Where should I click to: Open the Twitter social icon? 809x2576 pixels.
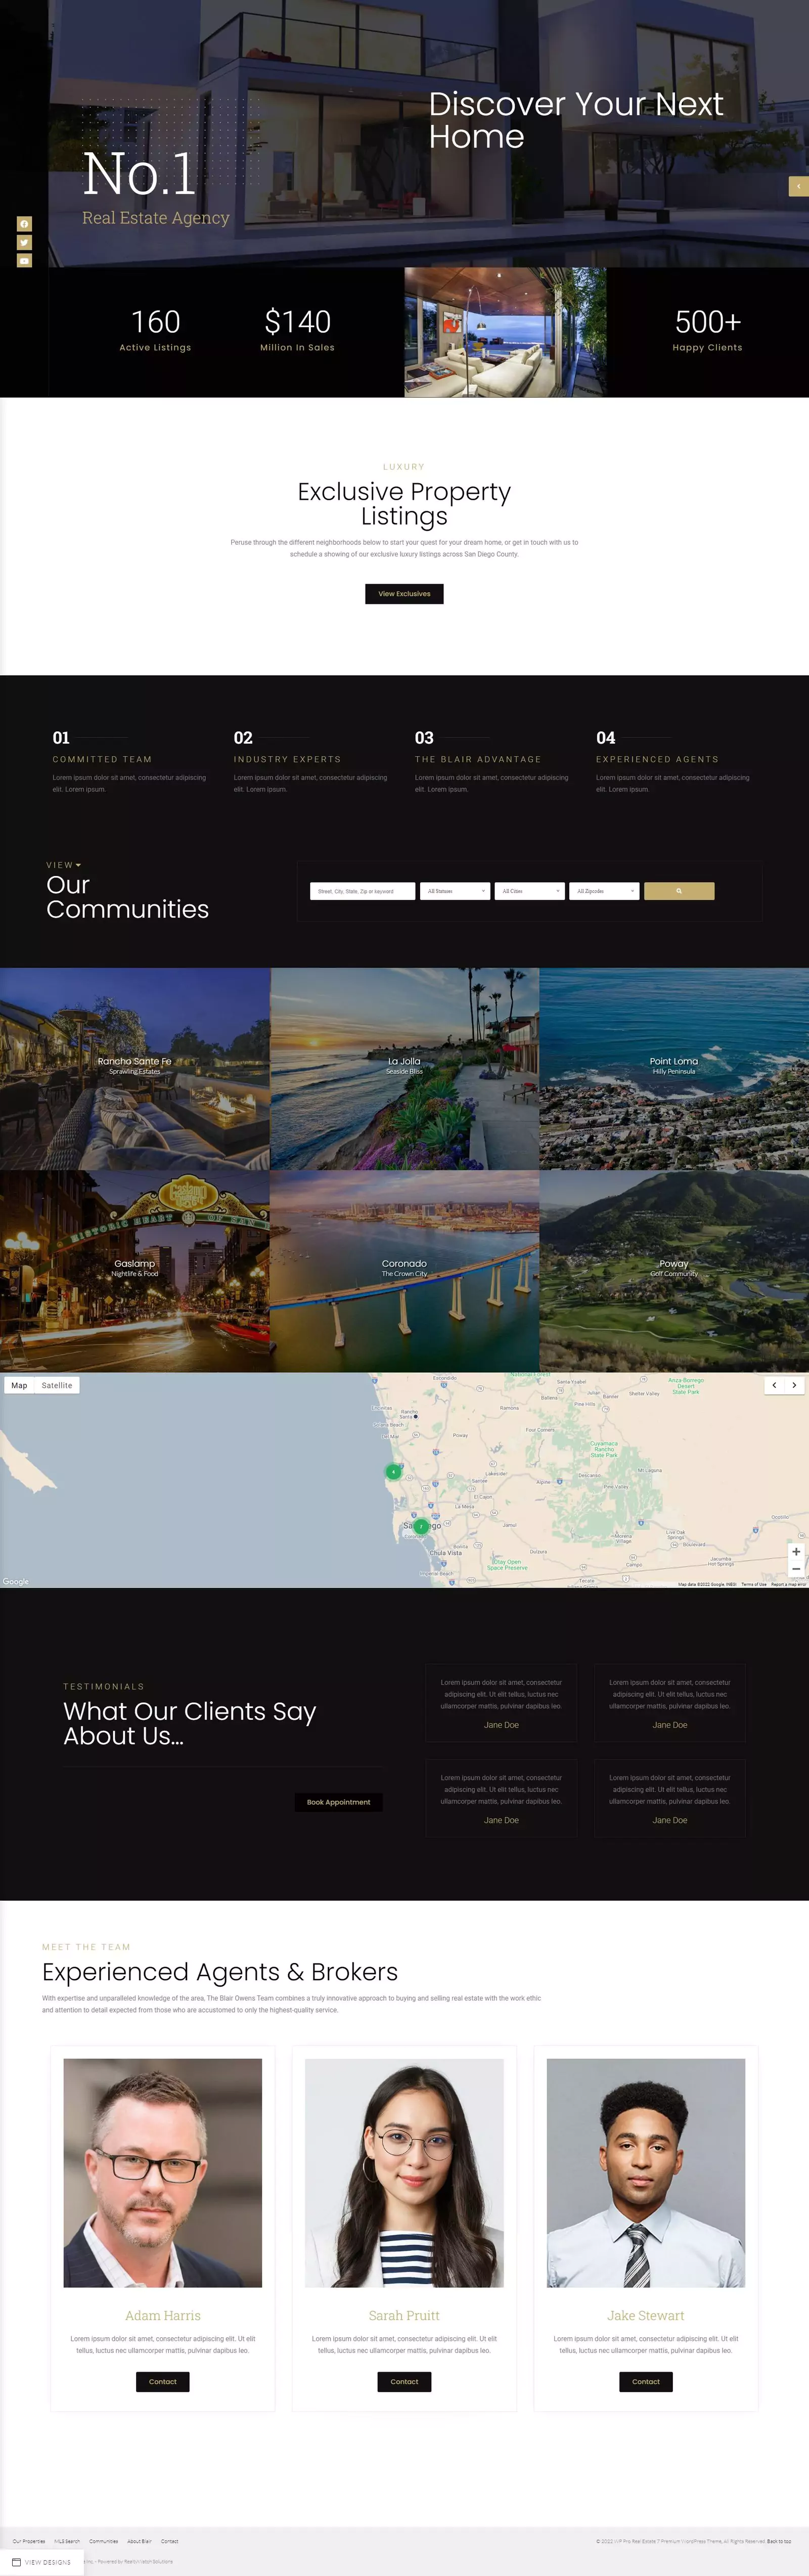coord(24,242)
